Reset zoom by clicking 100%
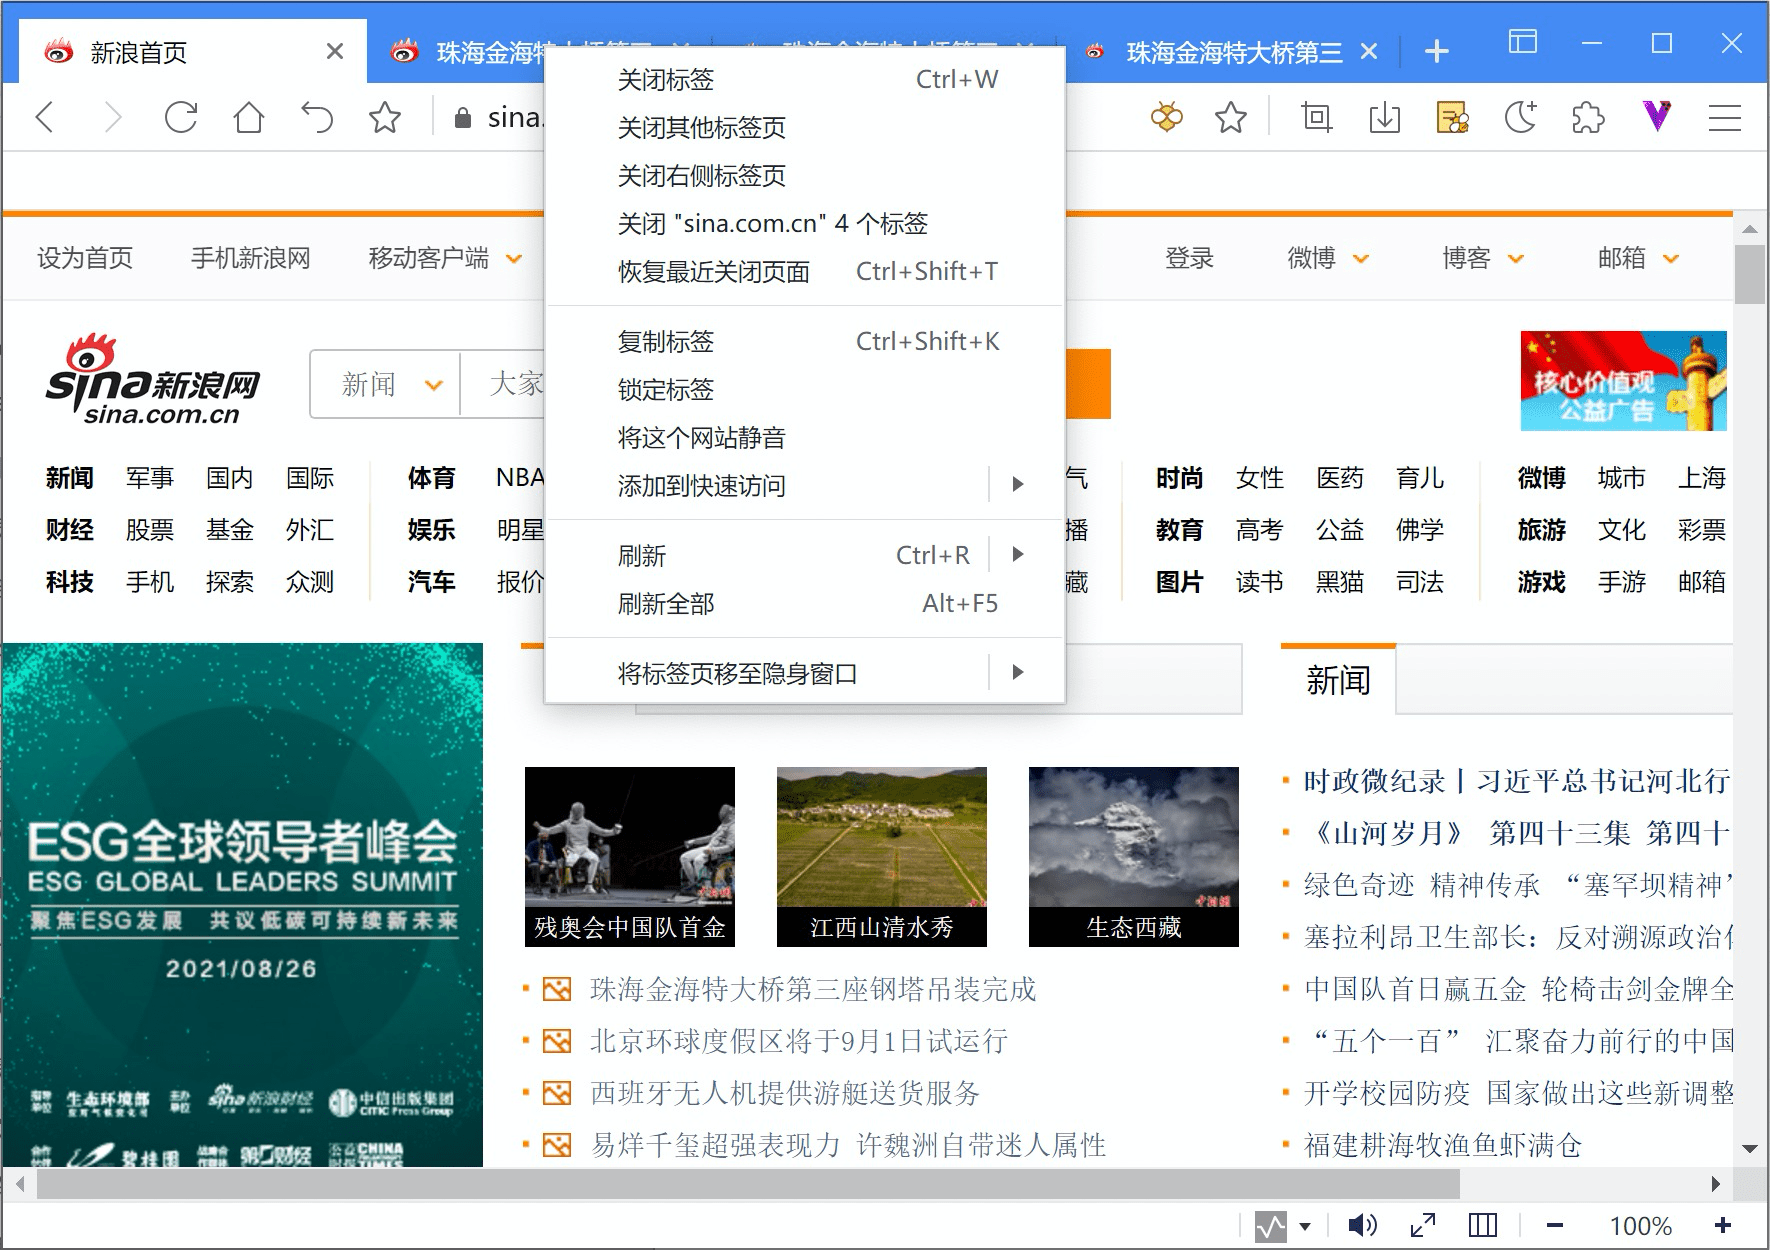 1640,1226
